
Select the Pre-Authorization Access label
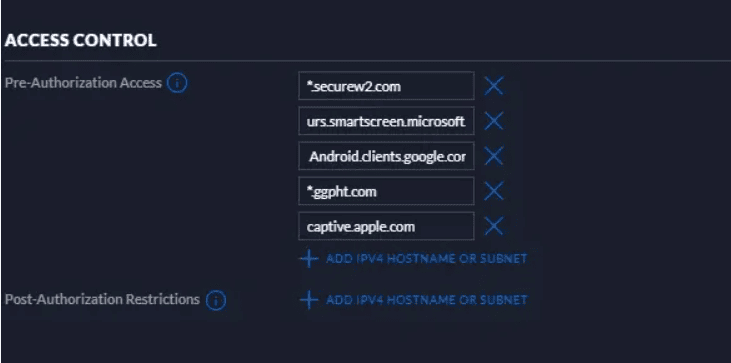(83, 83)
